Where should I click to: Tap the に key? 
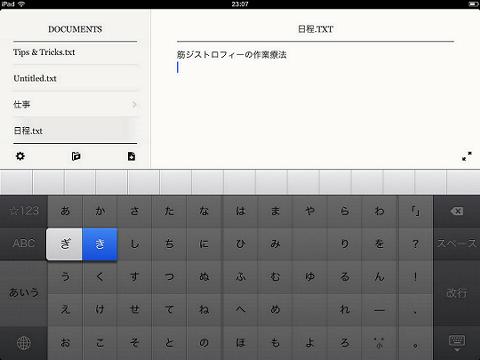coord(204,244)
